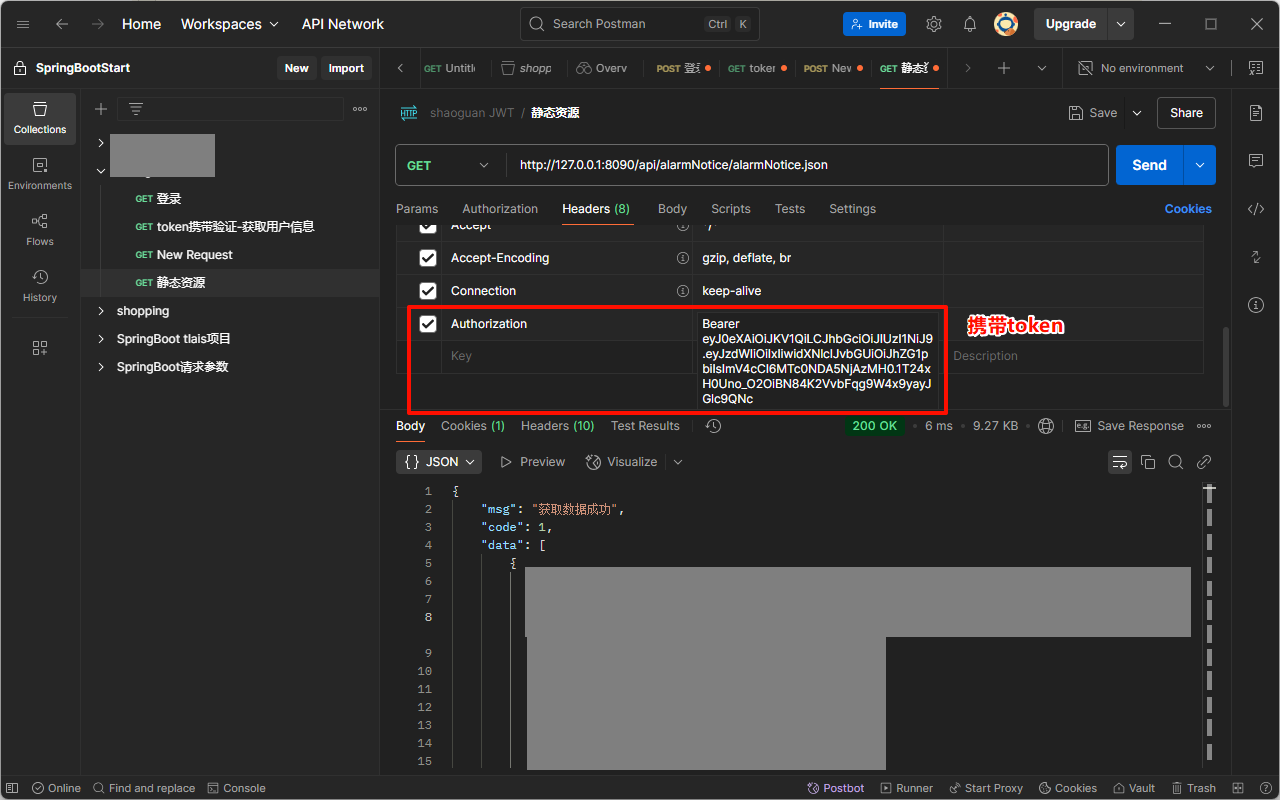Viewport: 1280px width, 800px height.
Task: Go back with the left arrow
Action: click(x=62, y=24)
